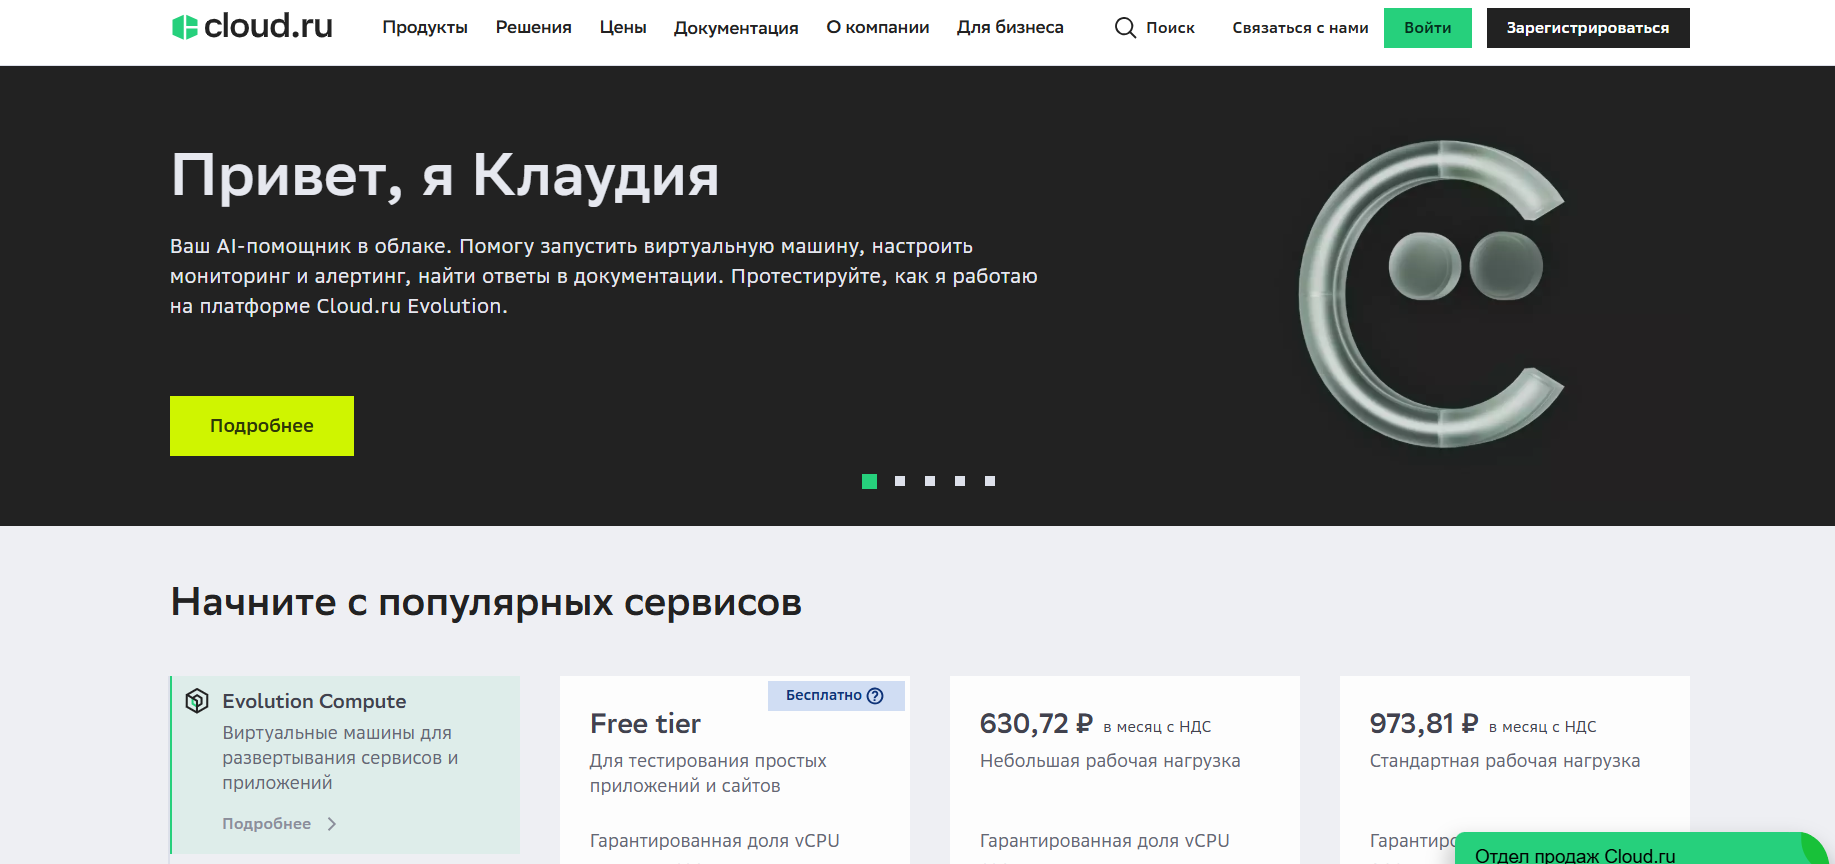Click the green Войти button
The width and height of the screenshot is (1835, 864).
click(x=1428, y=28)
